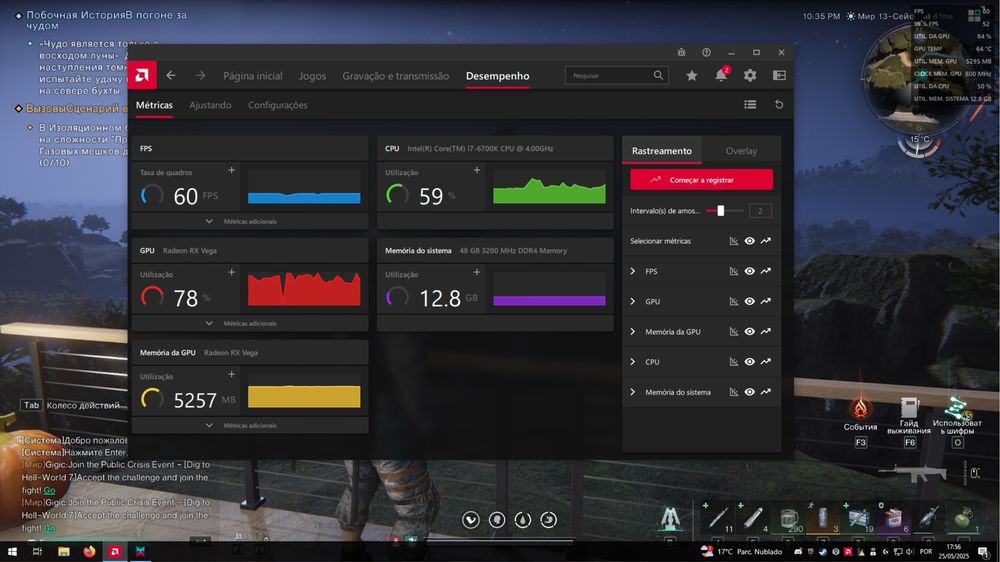Screen dimensions: 1000x562
Task: Click the События F3 game button
Action: point(860,421)
